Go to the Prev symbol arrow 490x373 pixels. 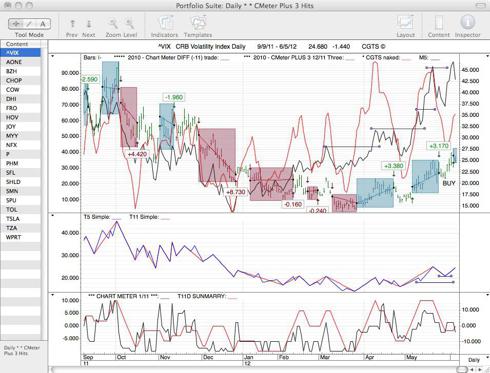pos(72,24)
